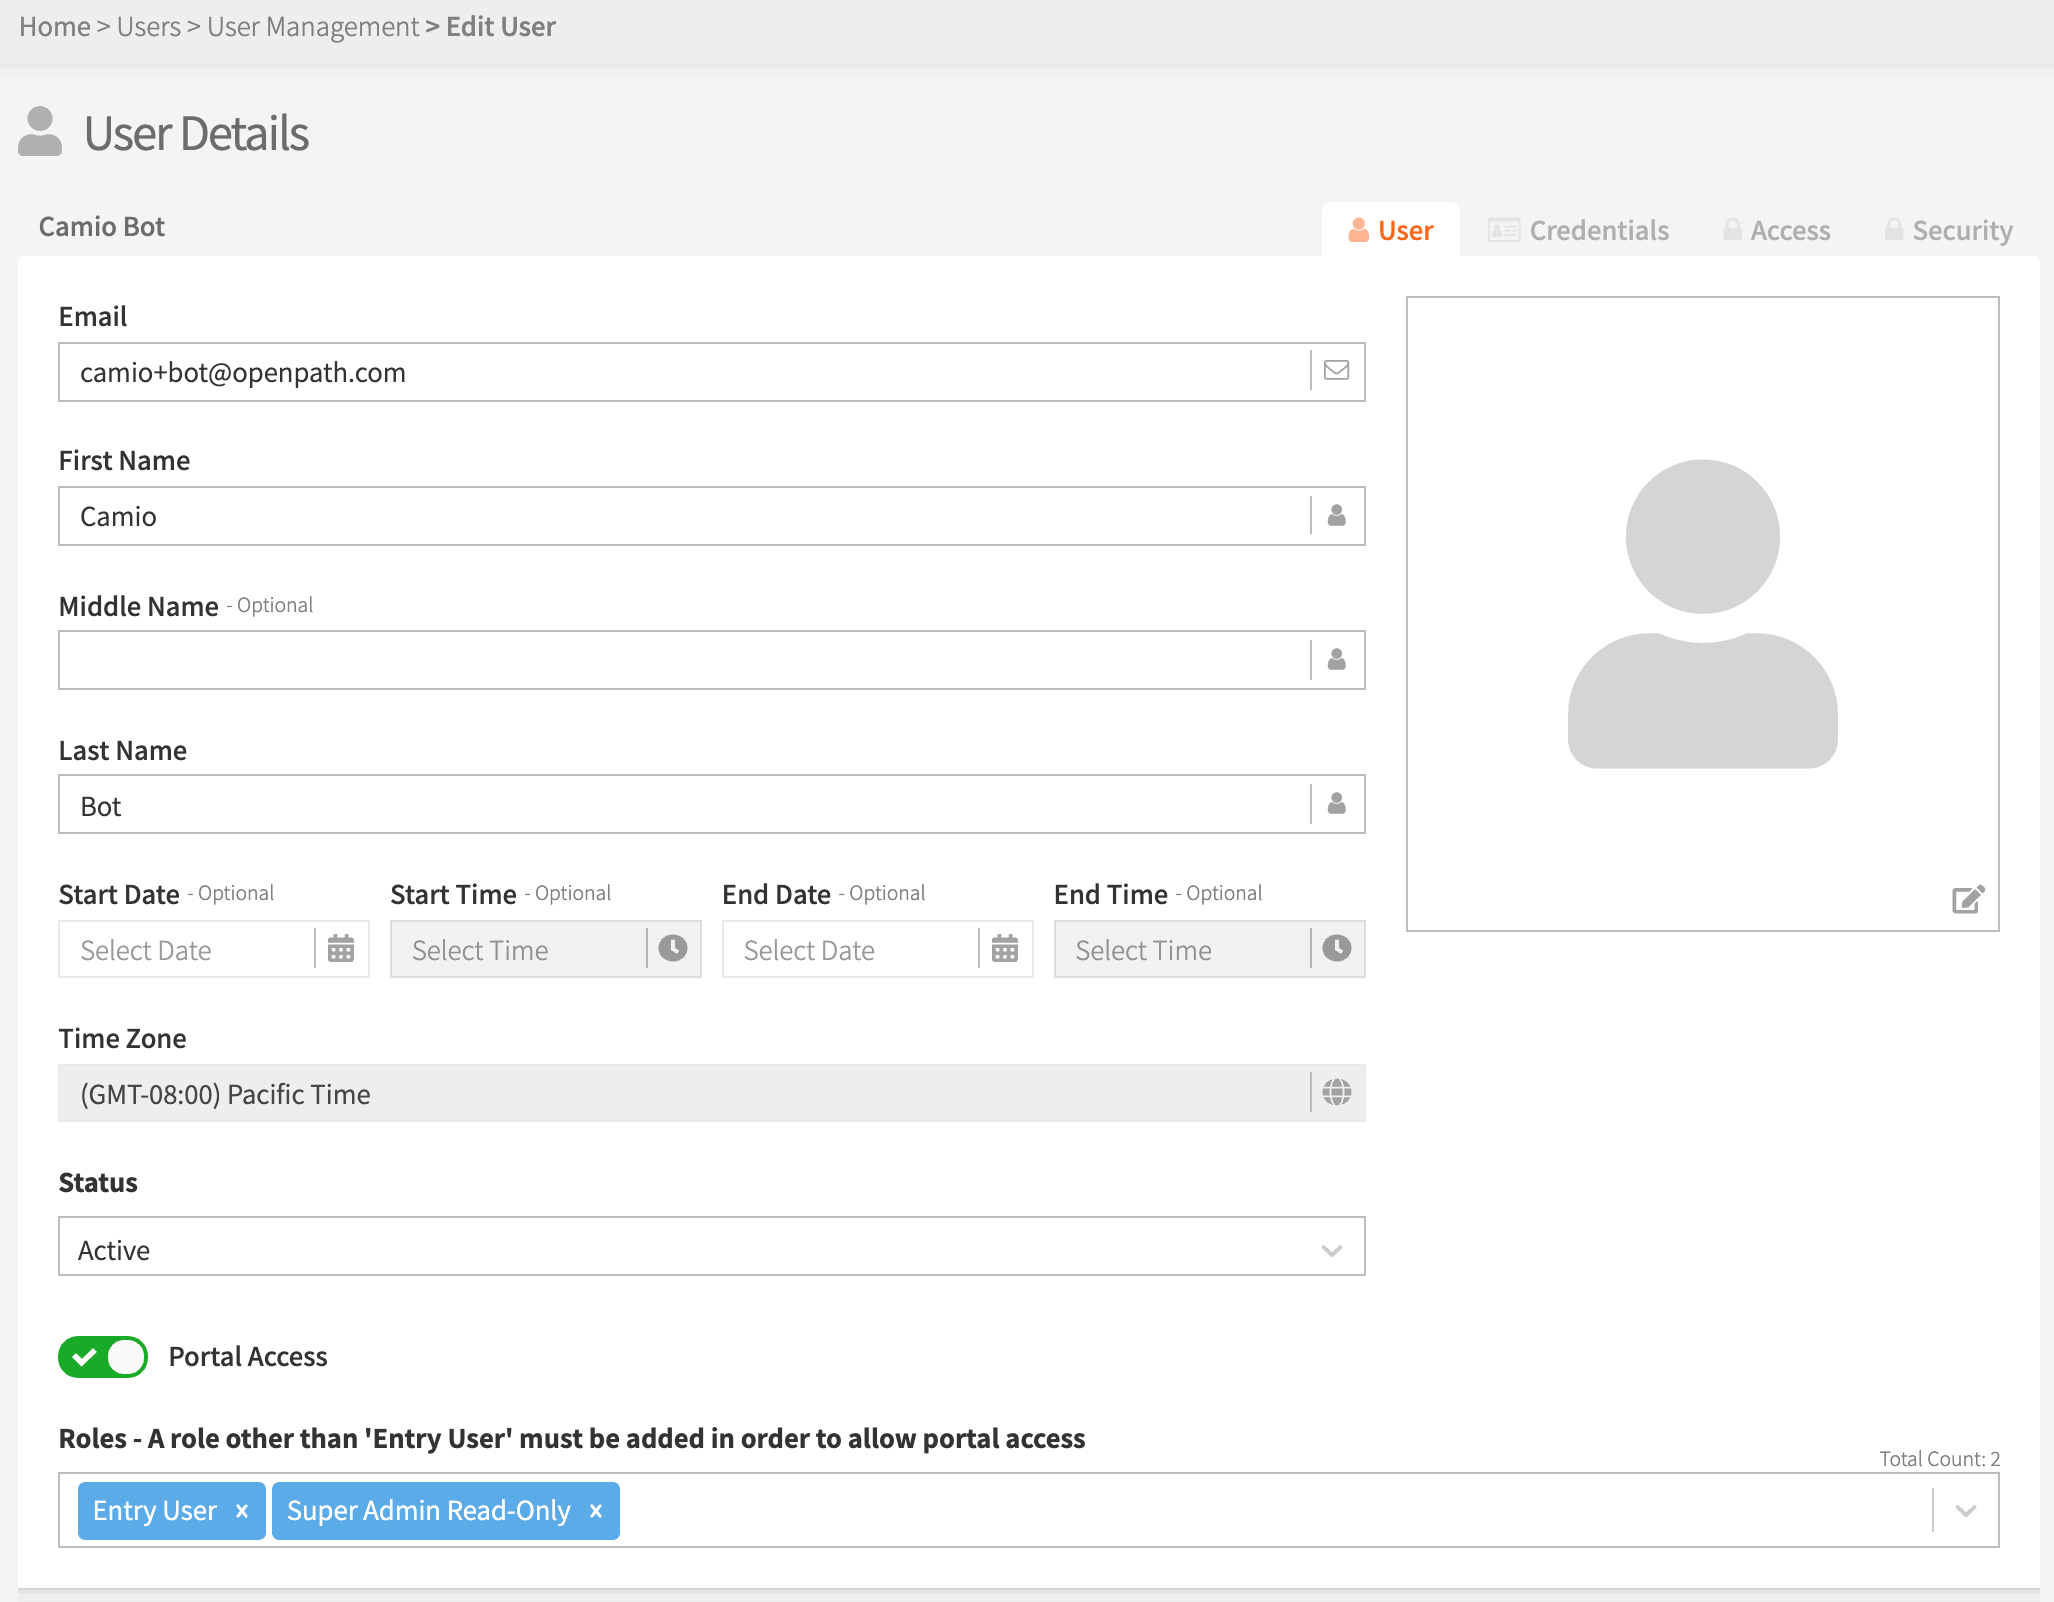This screenshot has height=1602, width=2054.
Task: Remove the Entry User role tag
Action: point(242,1511)
